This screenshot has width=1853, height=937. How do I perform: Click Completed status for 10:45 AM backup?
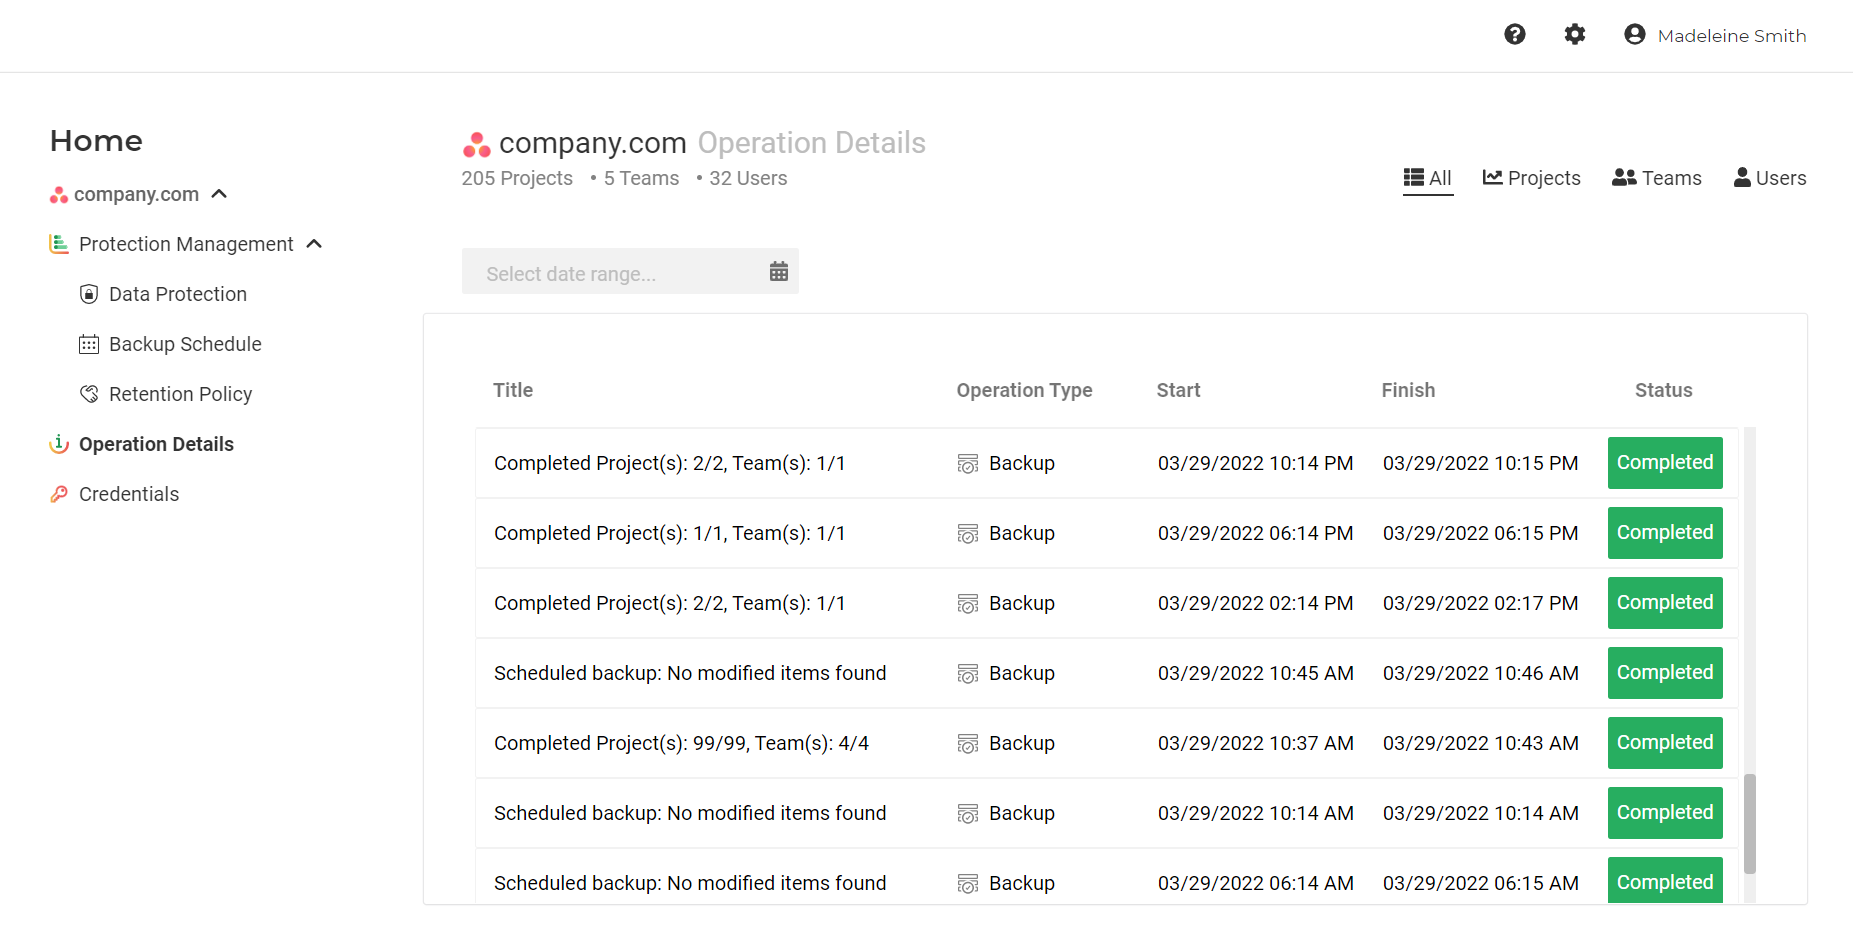coord(1665,673)
